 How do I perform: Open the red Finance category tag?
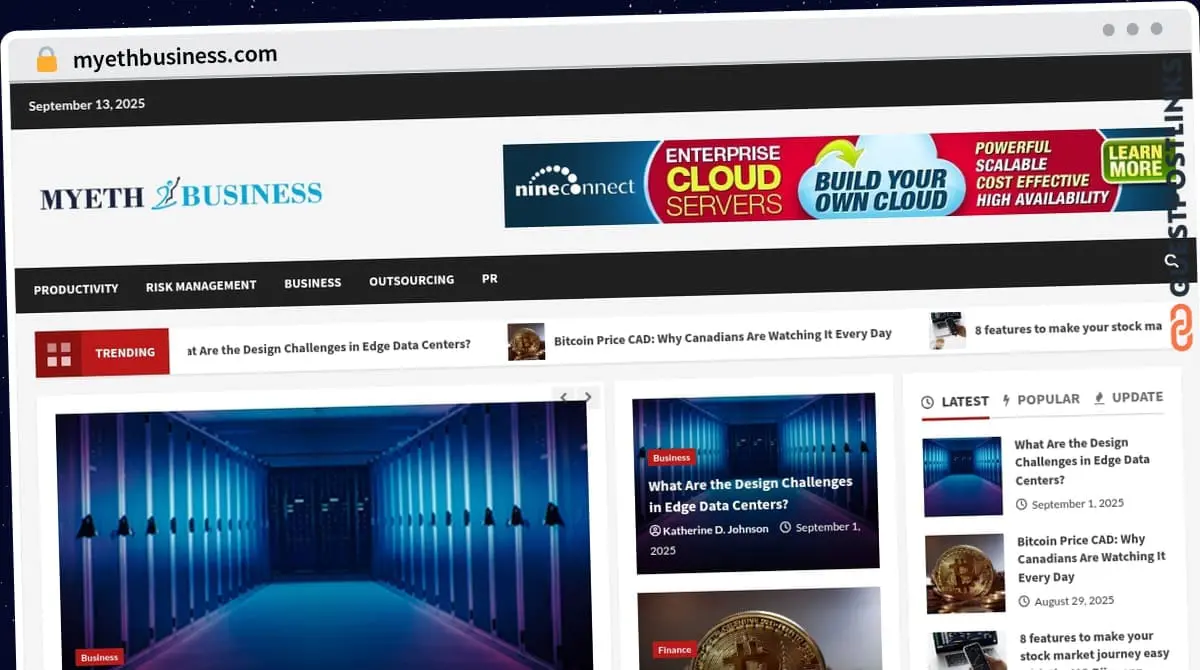[674, 649]
